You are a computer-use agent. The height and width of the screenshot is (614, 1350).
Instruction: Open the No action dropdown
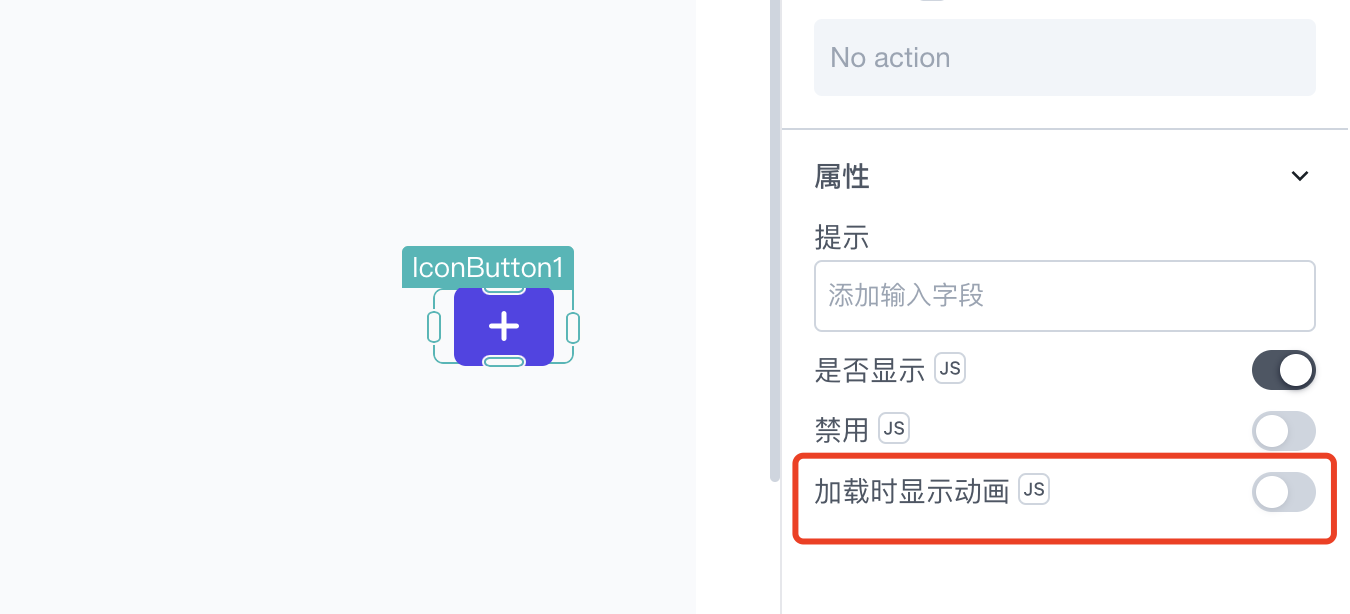[x=1065, y=58]
